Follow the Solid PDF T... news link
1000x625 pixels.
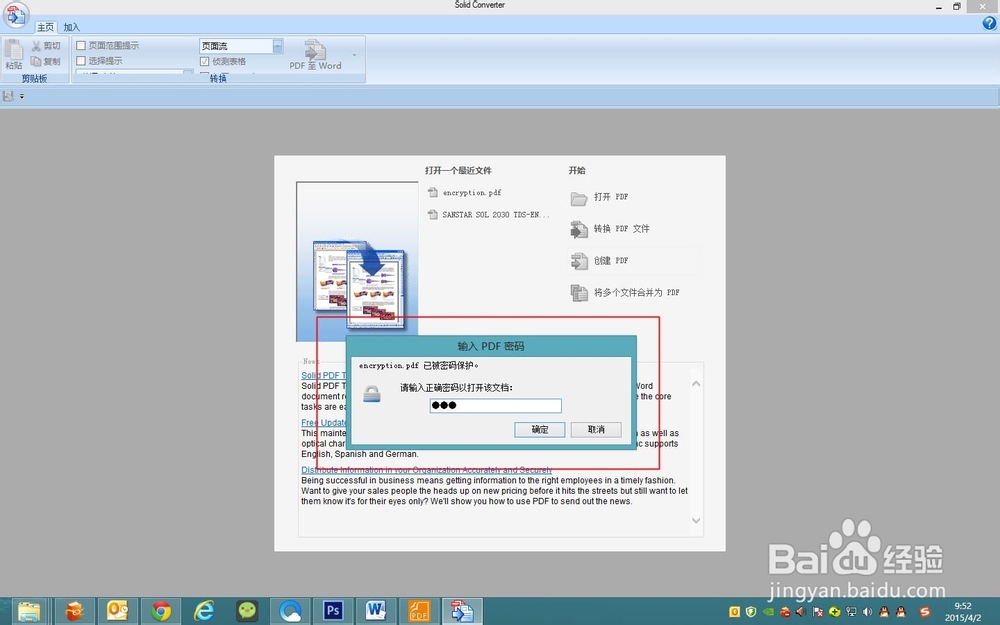(324, 376)
